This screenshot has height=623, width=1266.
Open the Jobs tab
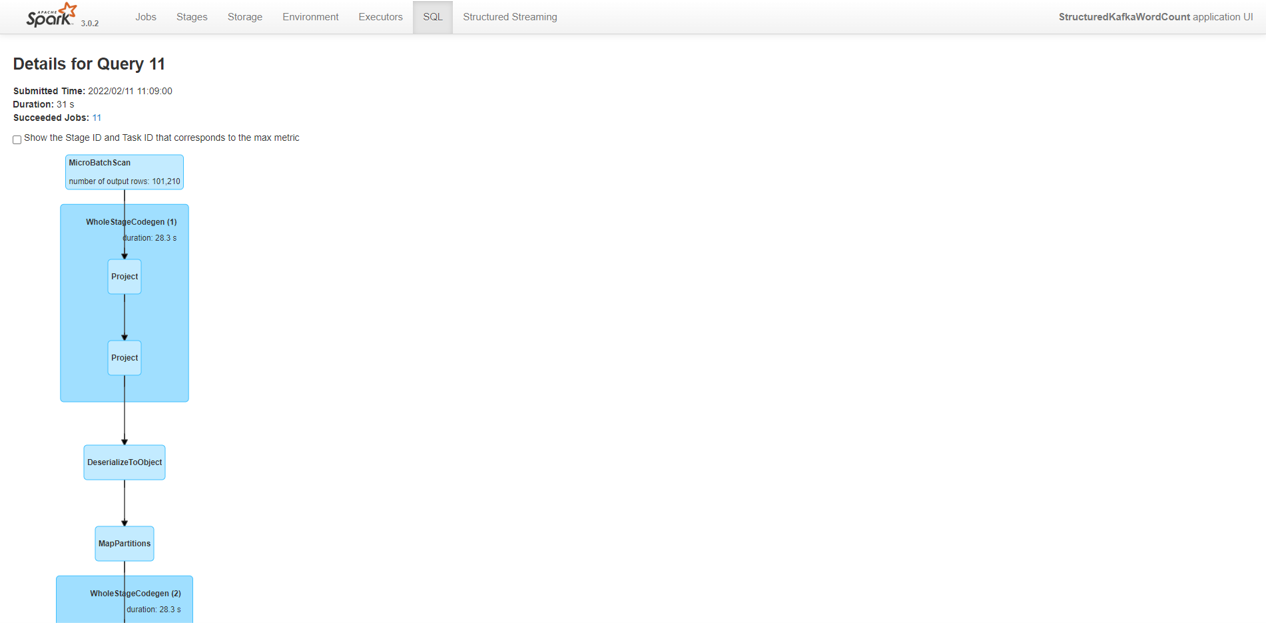coord(146,17)
